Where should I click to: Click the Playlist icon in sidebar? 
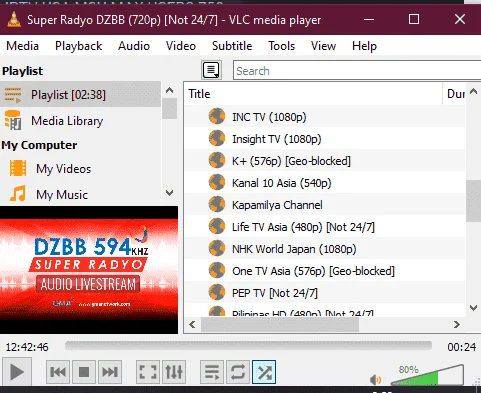[13, 95]
